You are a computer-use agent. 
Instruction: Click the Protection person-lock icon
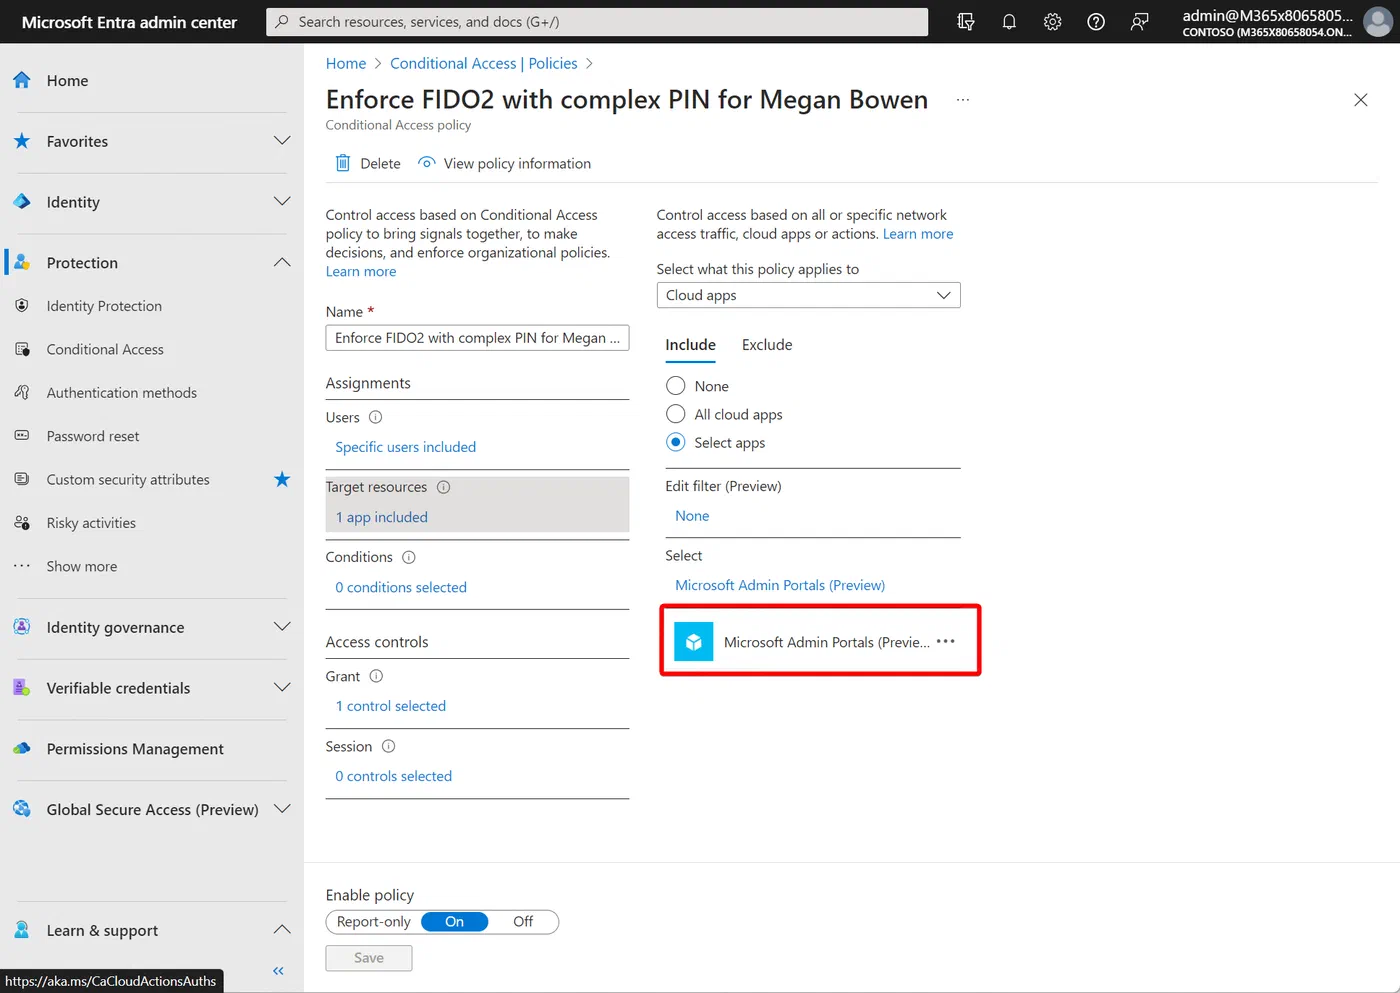(x=22, y=262)
